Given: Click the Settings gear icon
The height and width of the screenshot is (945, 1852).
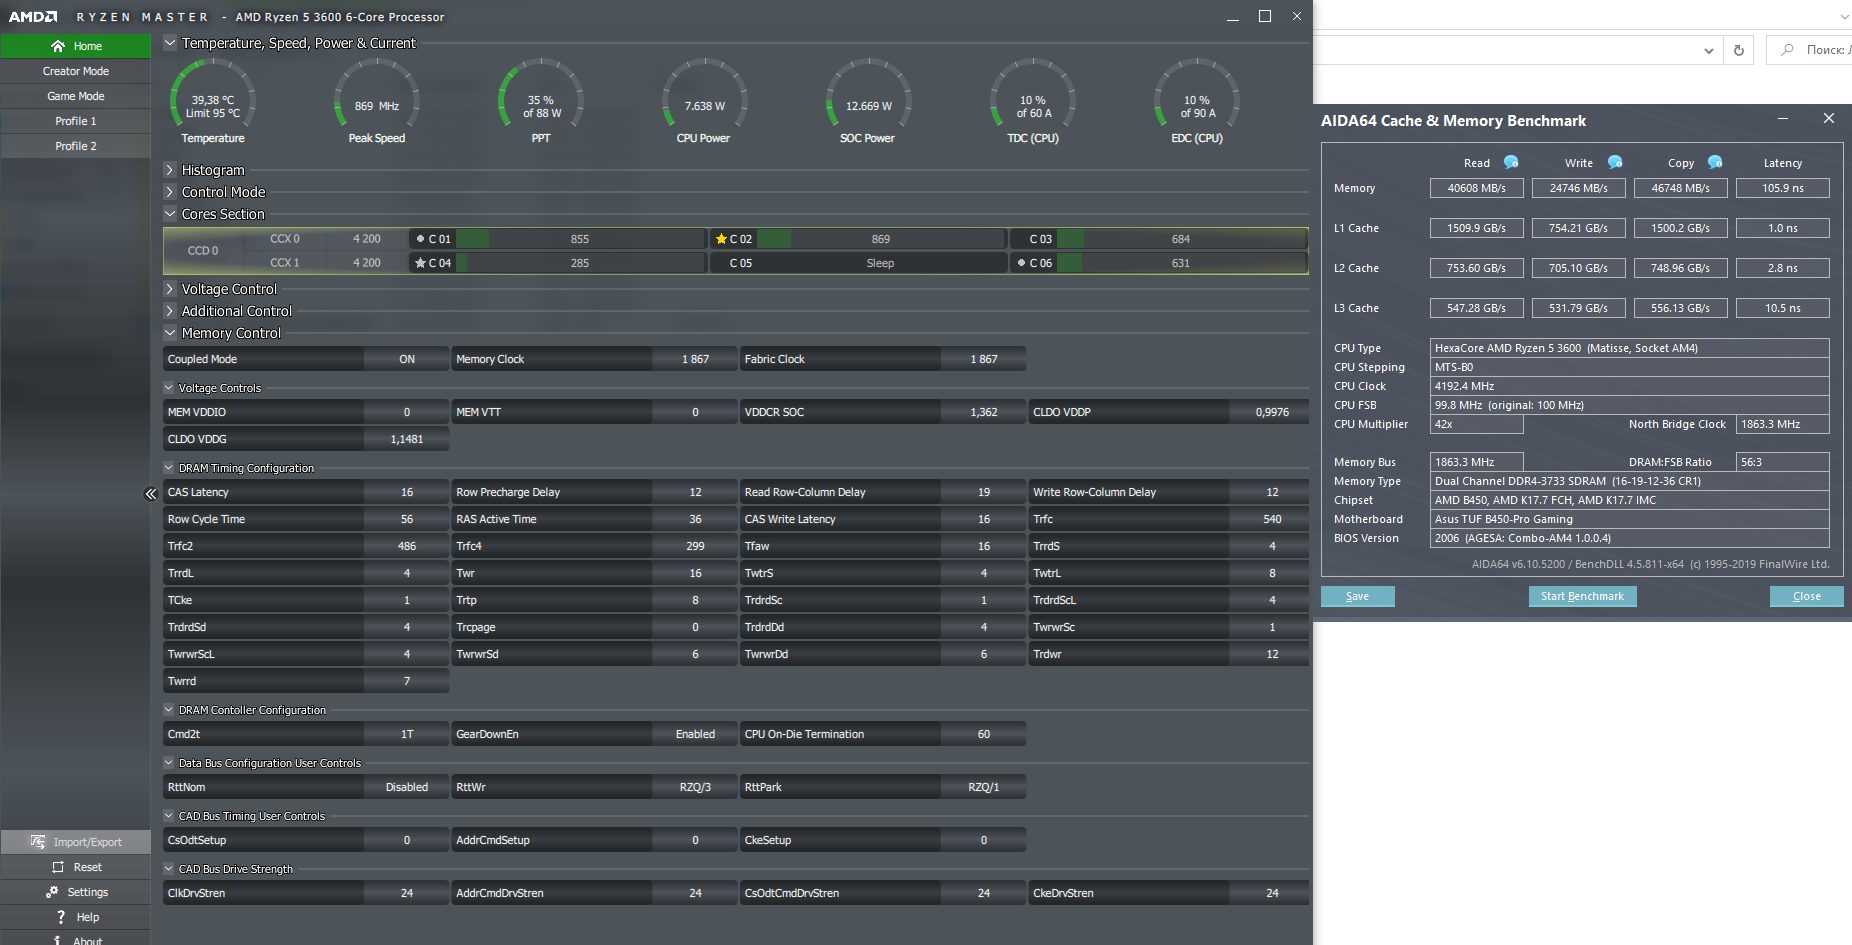Looking at the screenshot, I should [x=52, y=892].
